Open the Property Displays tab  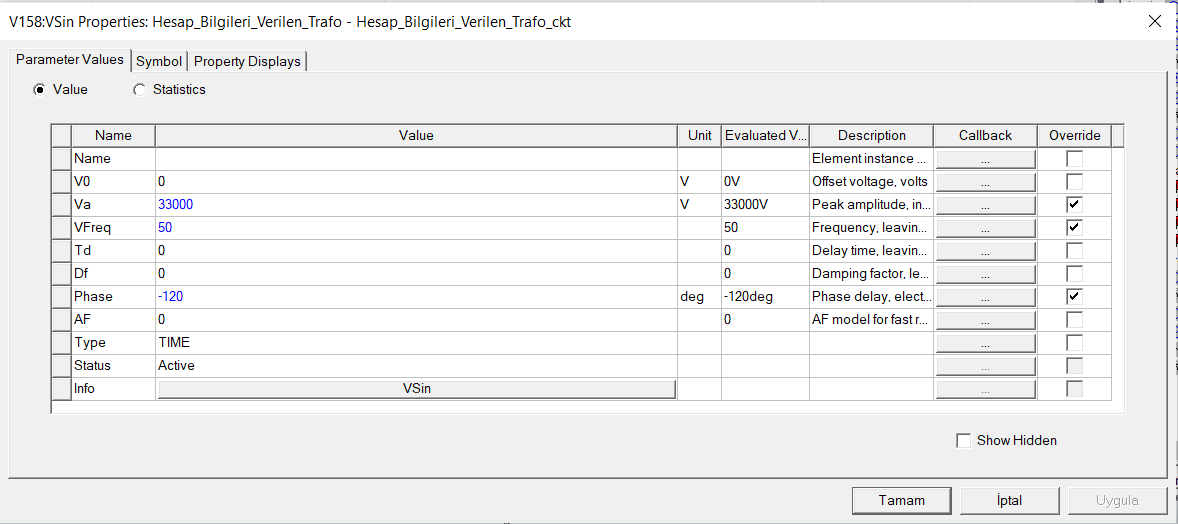[247, 62]
